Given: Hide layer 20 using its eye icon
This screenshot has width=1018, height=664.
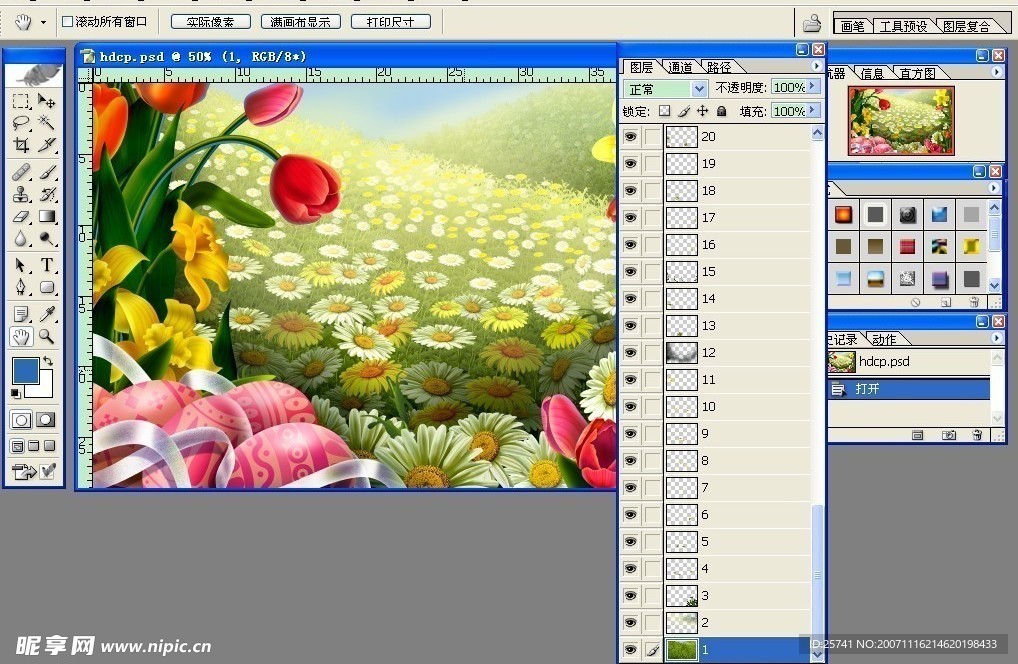Looking at the screenshot, I should [630, 137].
